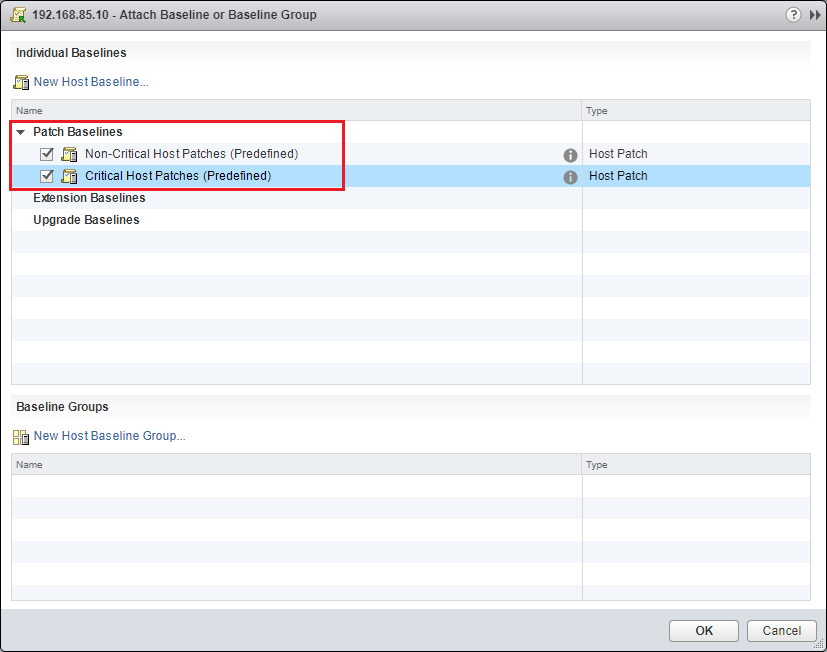Click Host Patch type cell for Non-Critical row
This screenshot has height=652, width=827.
(x=696, y=154)
